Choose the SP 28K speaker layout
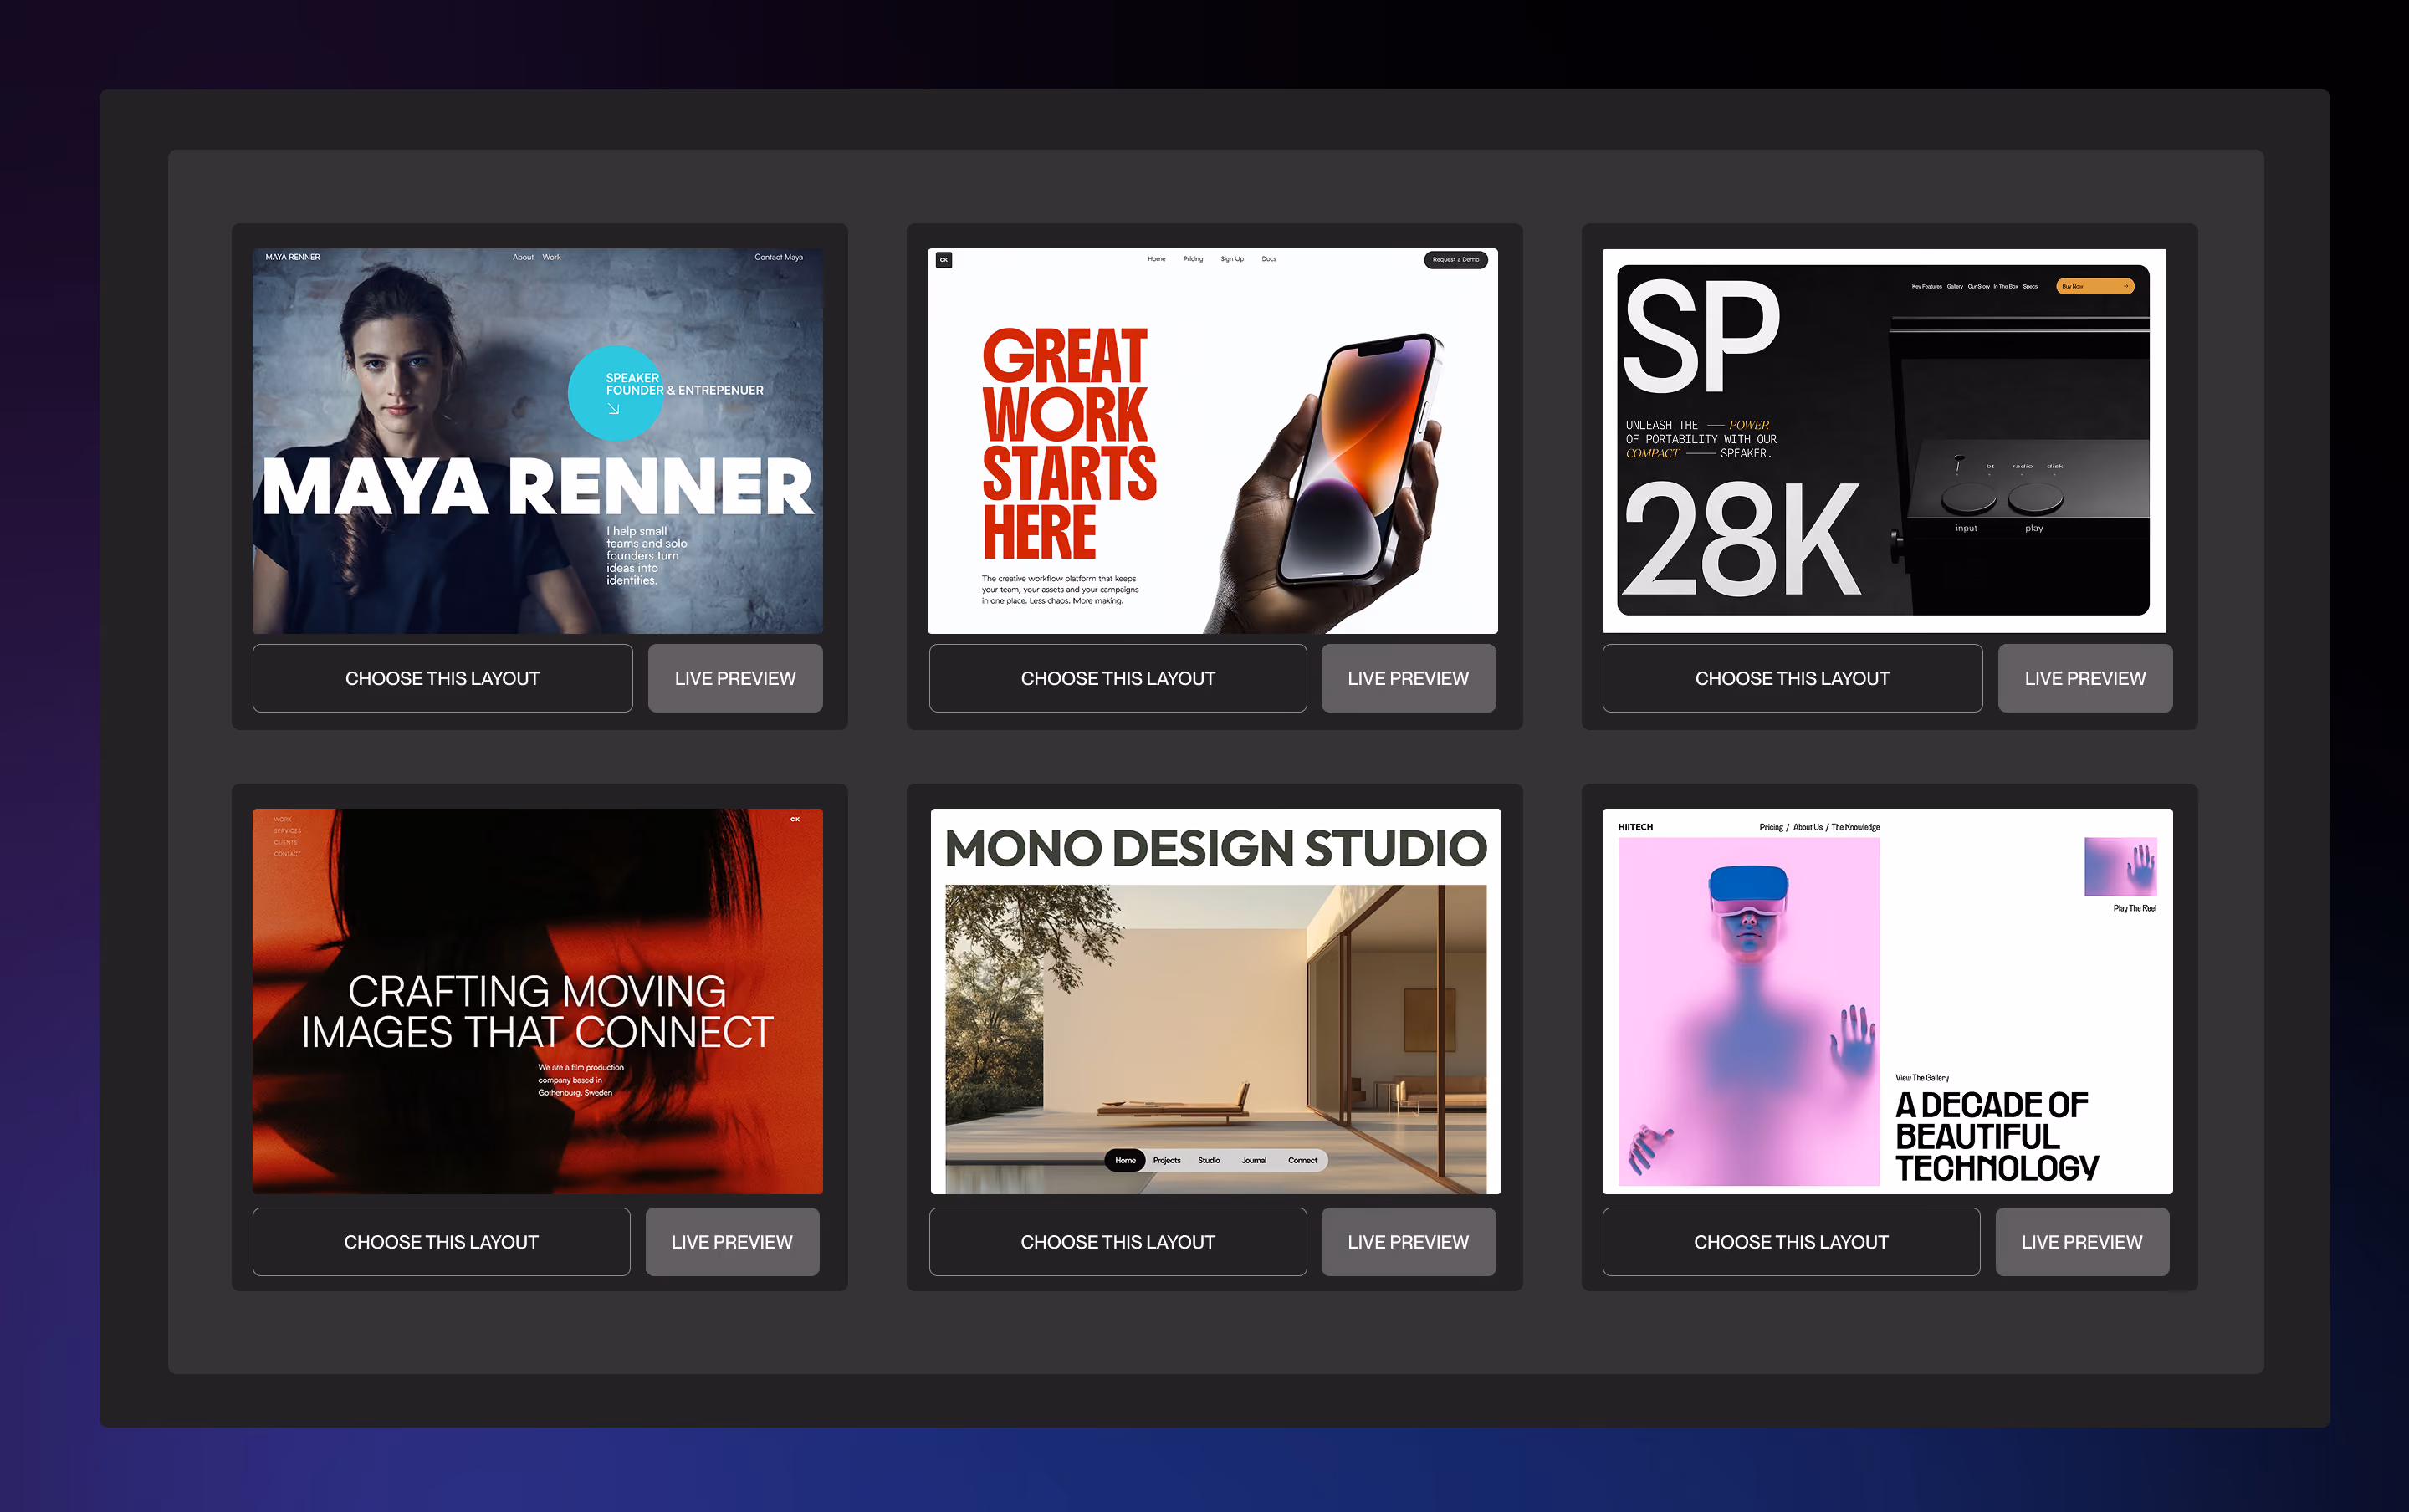Image resolution: width=2409 pixels, height=1512 pixels. [x=1792, y=678]
